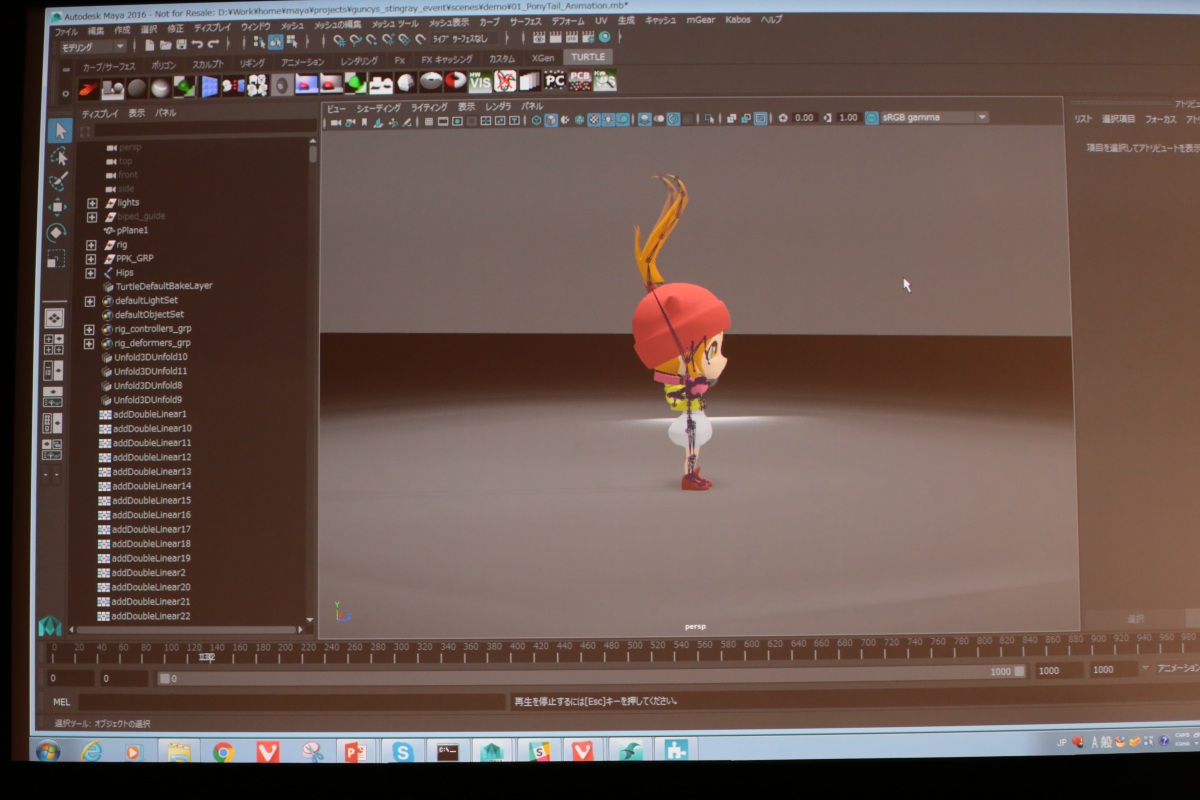Open Google Chrome from the taskbar
Image resolution: width=1200 pixels, height=800 pixels.
223,751
